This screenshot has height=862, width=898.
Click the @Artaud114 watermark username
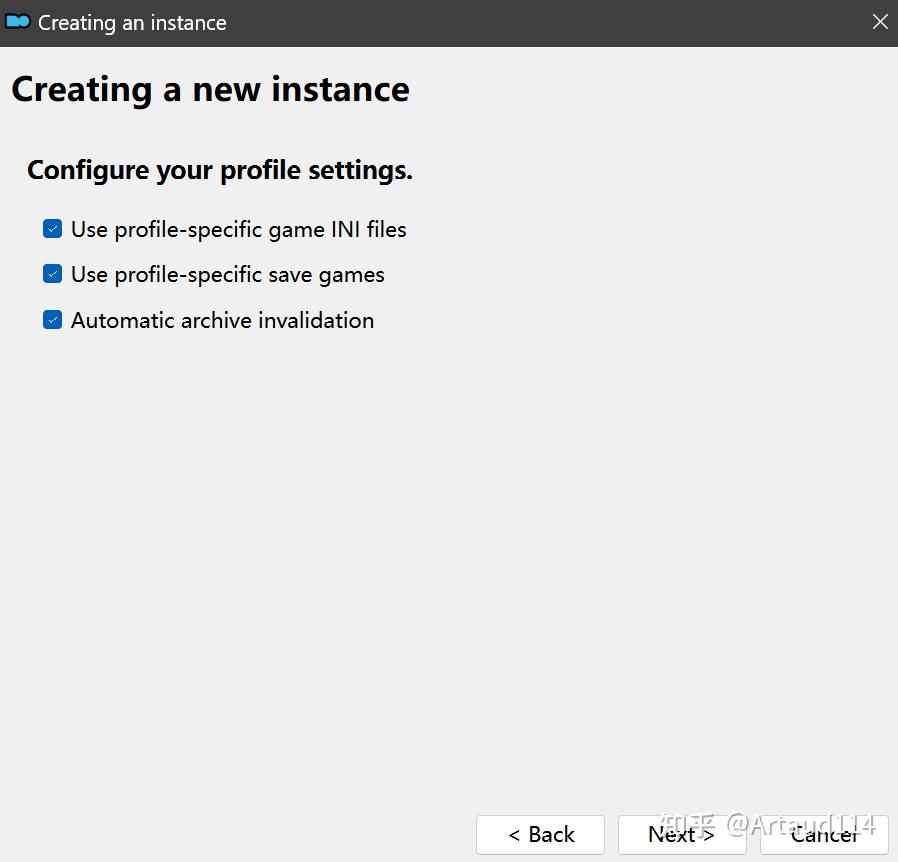click(x=800, y=826)
